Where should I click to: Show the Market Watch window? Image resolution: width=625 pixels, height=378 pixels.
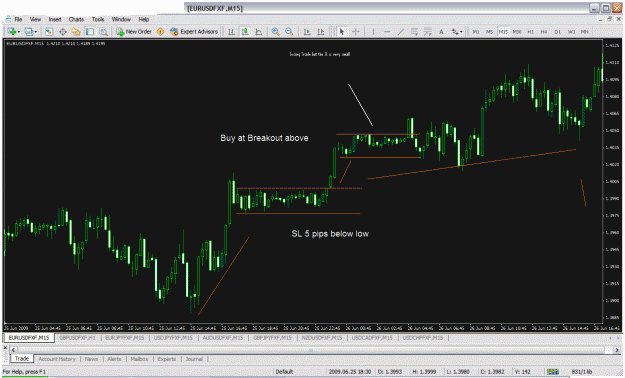[49, 32]
